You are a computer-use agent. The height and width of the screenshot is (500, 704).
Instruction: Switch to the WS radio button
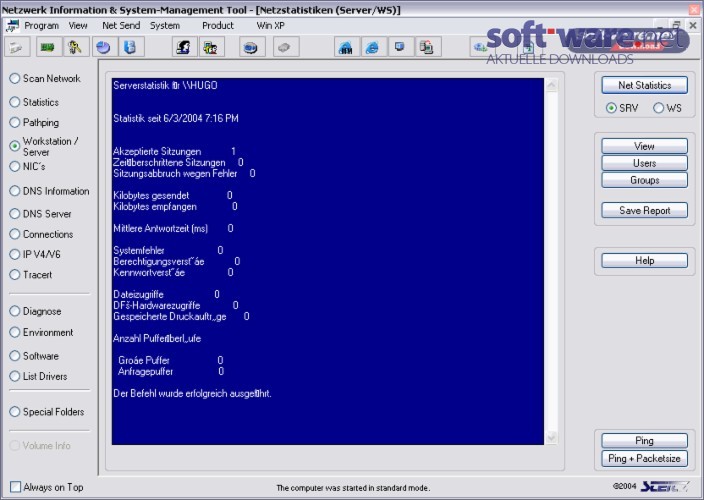coord(658,108)
